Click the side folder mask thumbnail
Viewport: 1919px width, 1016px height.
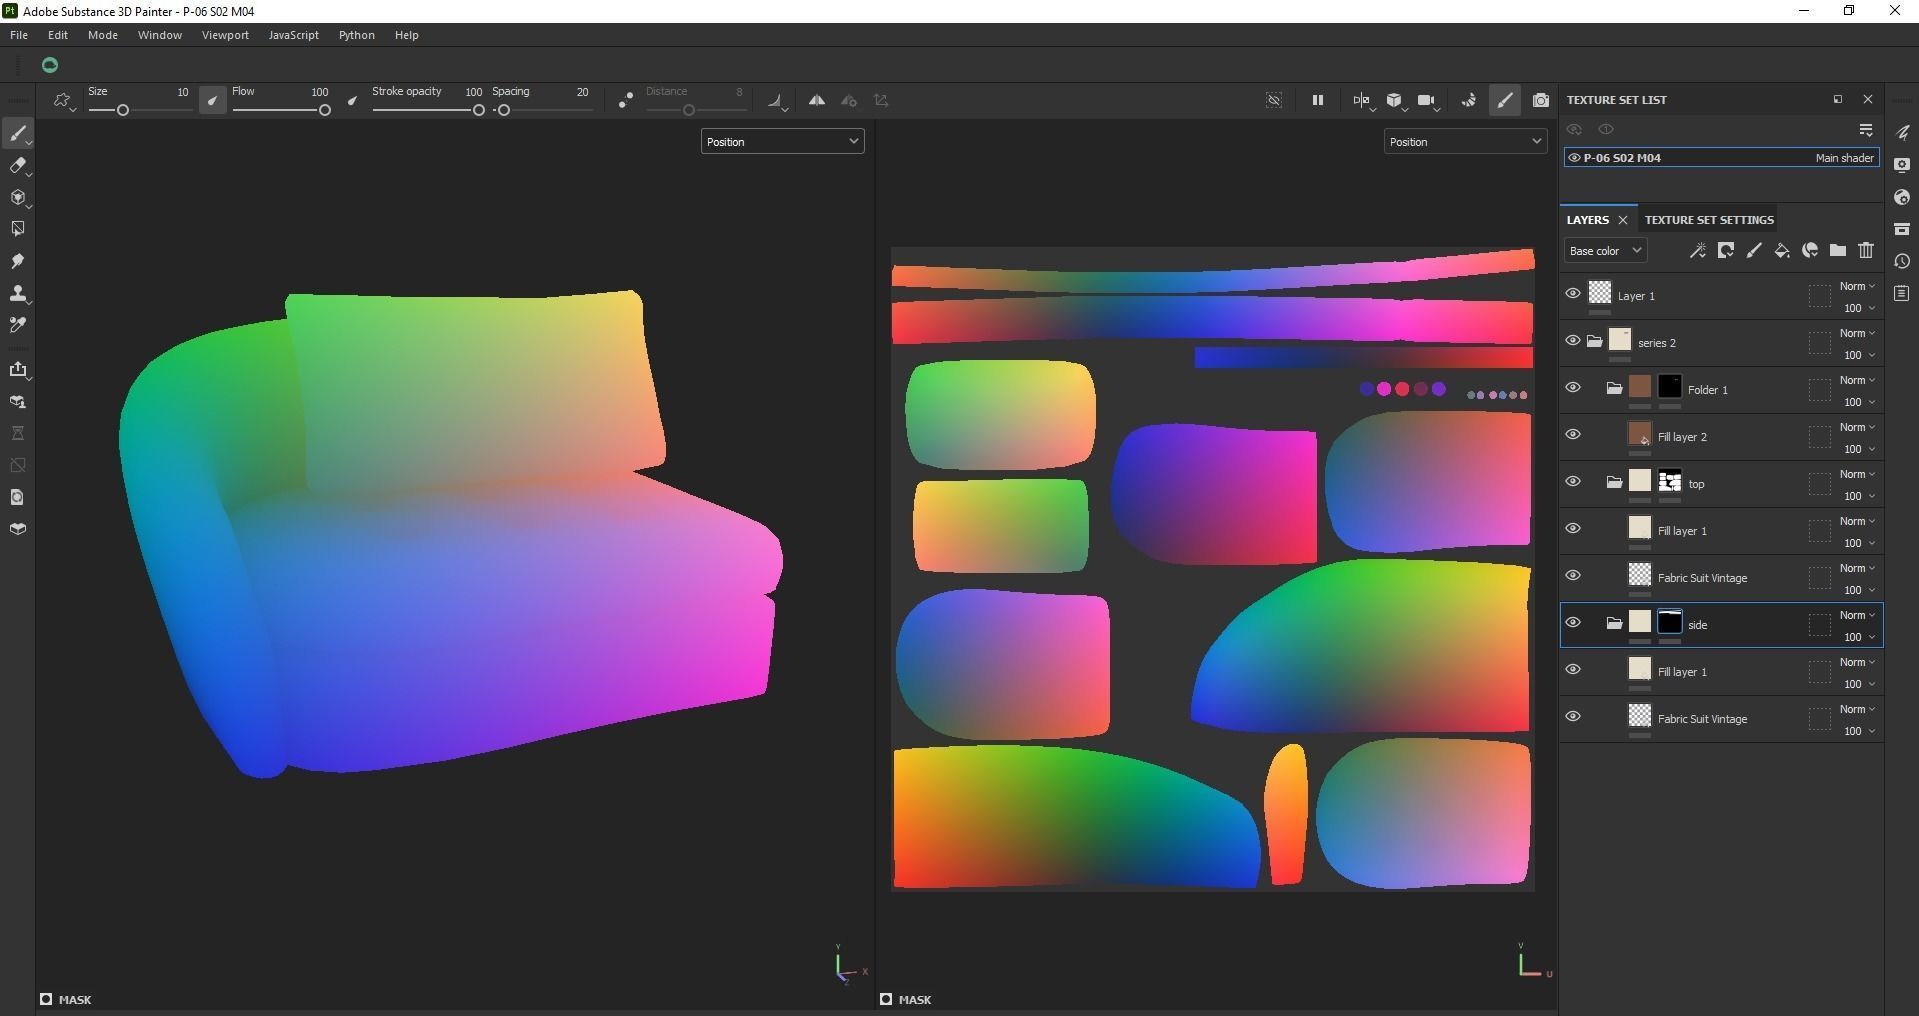pos(1670,622)
